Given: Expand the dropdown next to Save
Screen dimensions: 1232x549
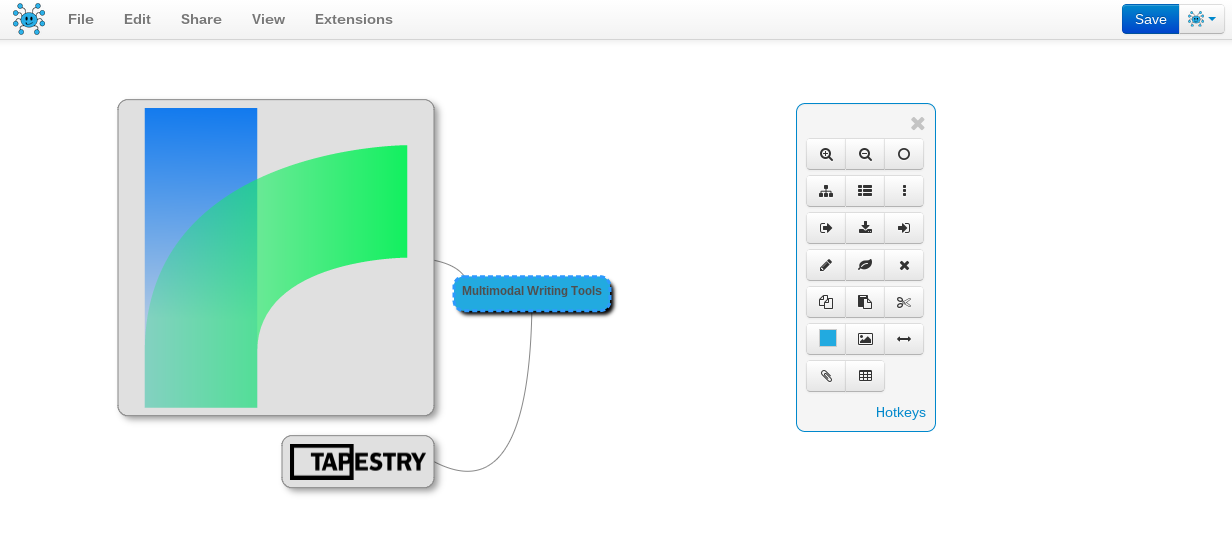Looking at the screenshot, I should coord(1202,19).
